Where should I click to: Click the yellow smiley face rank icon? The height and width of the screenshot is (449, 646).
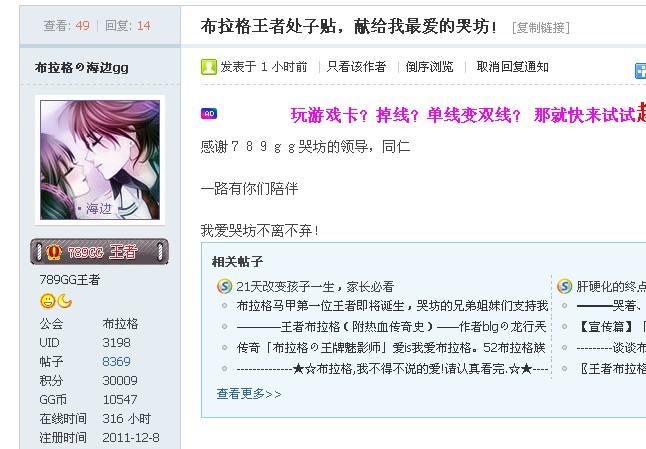47,301
